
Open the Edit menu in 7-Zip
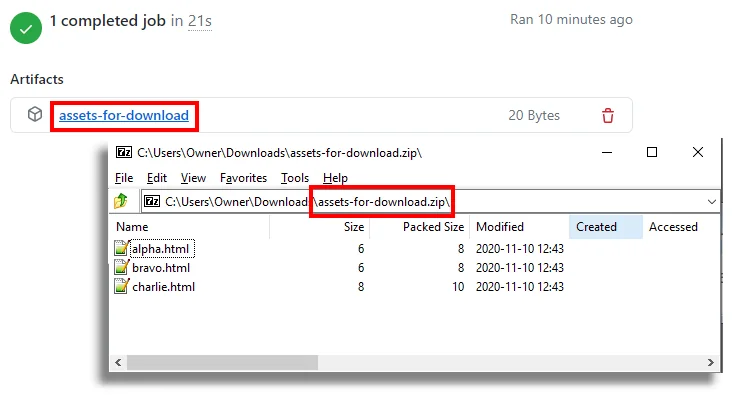click(x=157, y=178)
